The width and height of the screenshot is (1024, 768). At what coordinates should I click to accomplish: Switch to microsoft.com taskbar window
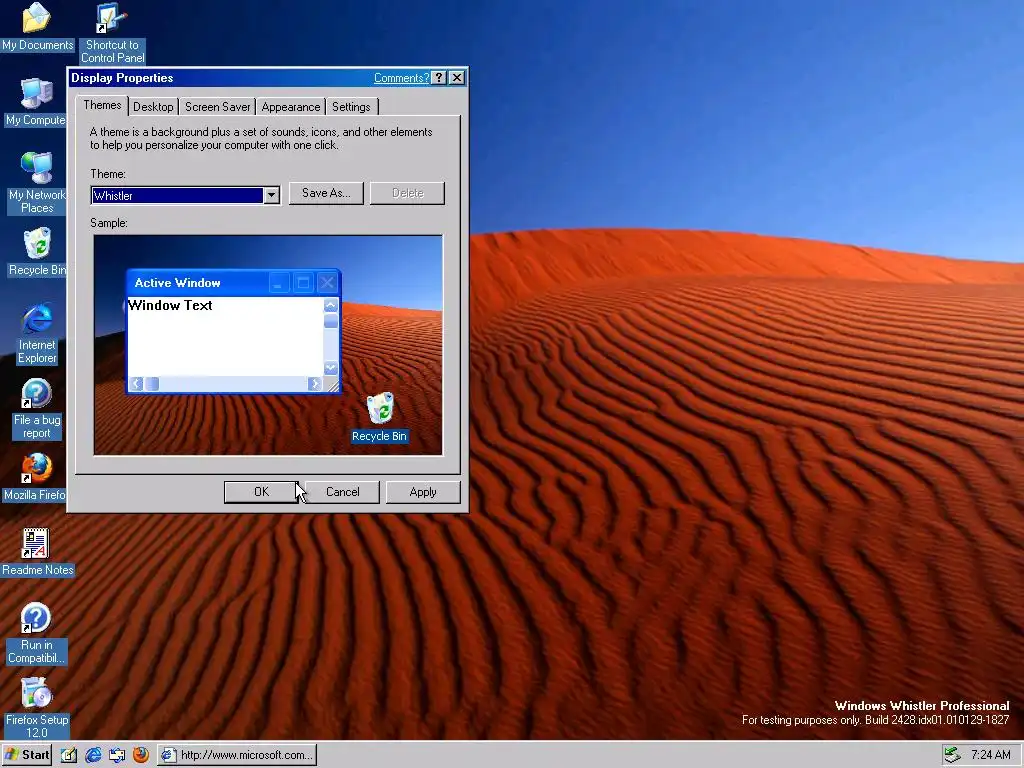[x=238, y=755]
